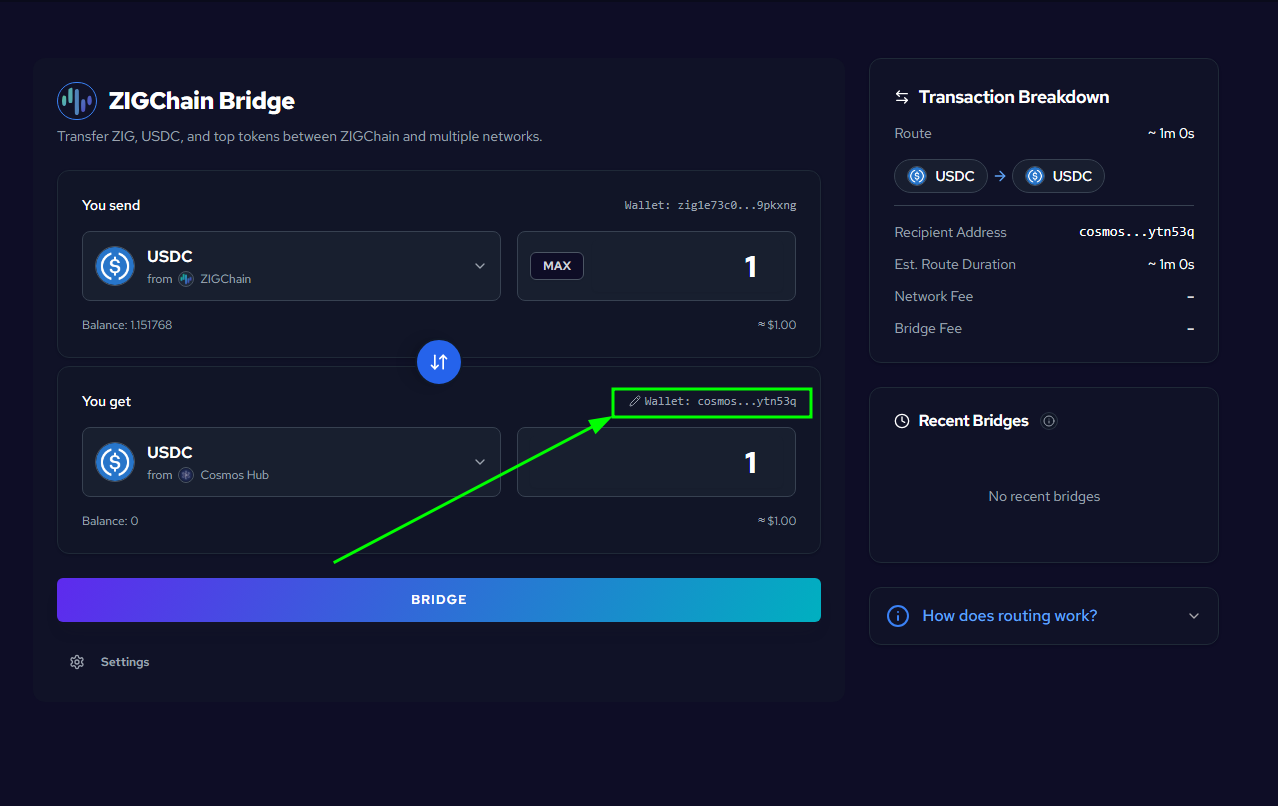Click the pencil icon to edit recipient wallet
The image size is (1278, 806).
tap(634, 401)
